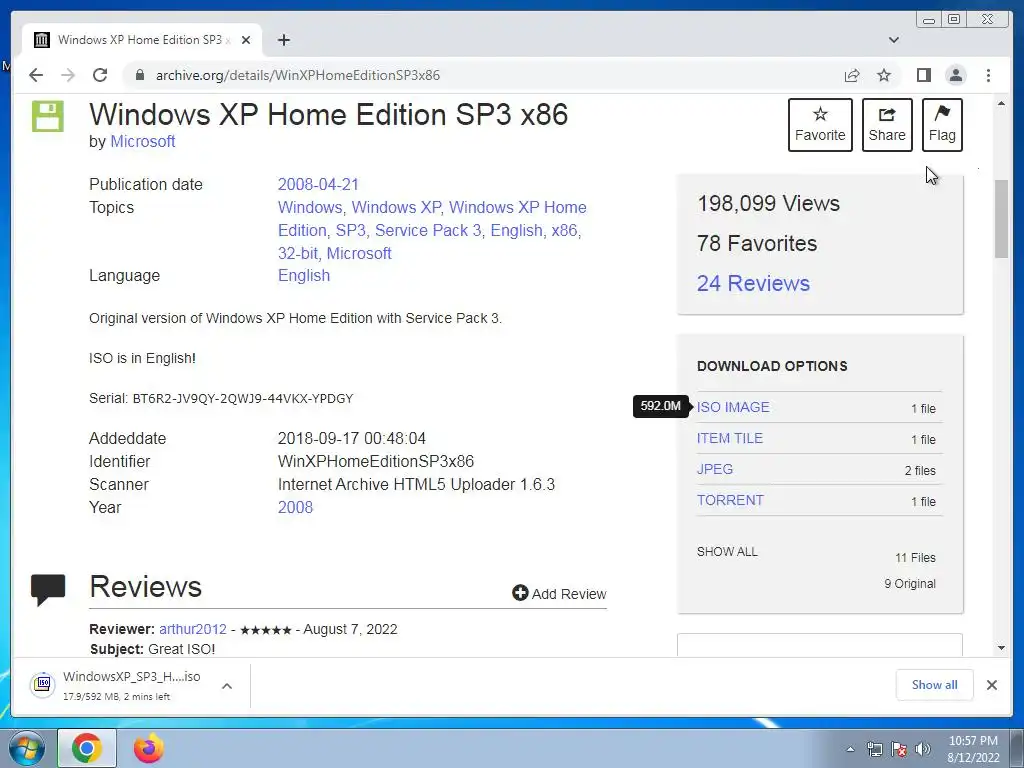Download the TORRENT file
Screen dimensions: 1024x768
(x=730, y=500)
